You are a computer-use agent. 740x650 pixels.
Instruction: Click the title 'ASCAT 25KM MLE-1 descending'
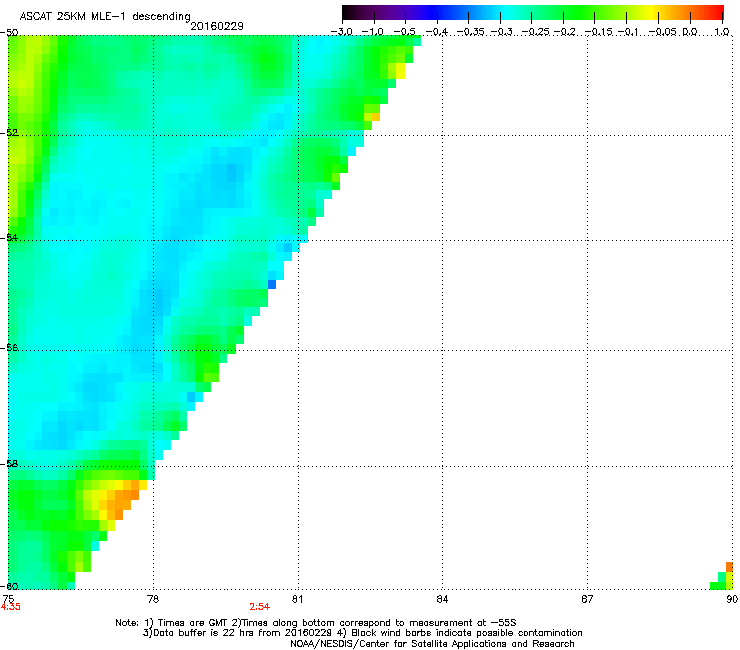click(105, 17)
